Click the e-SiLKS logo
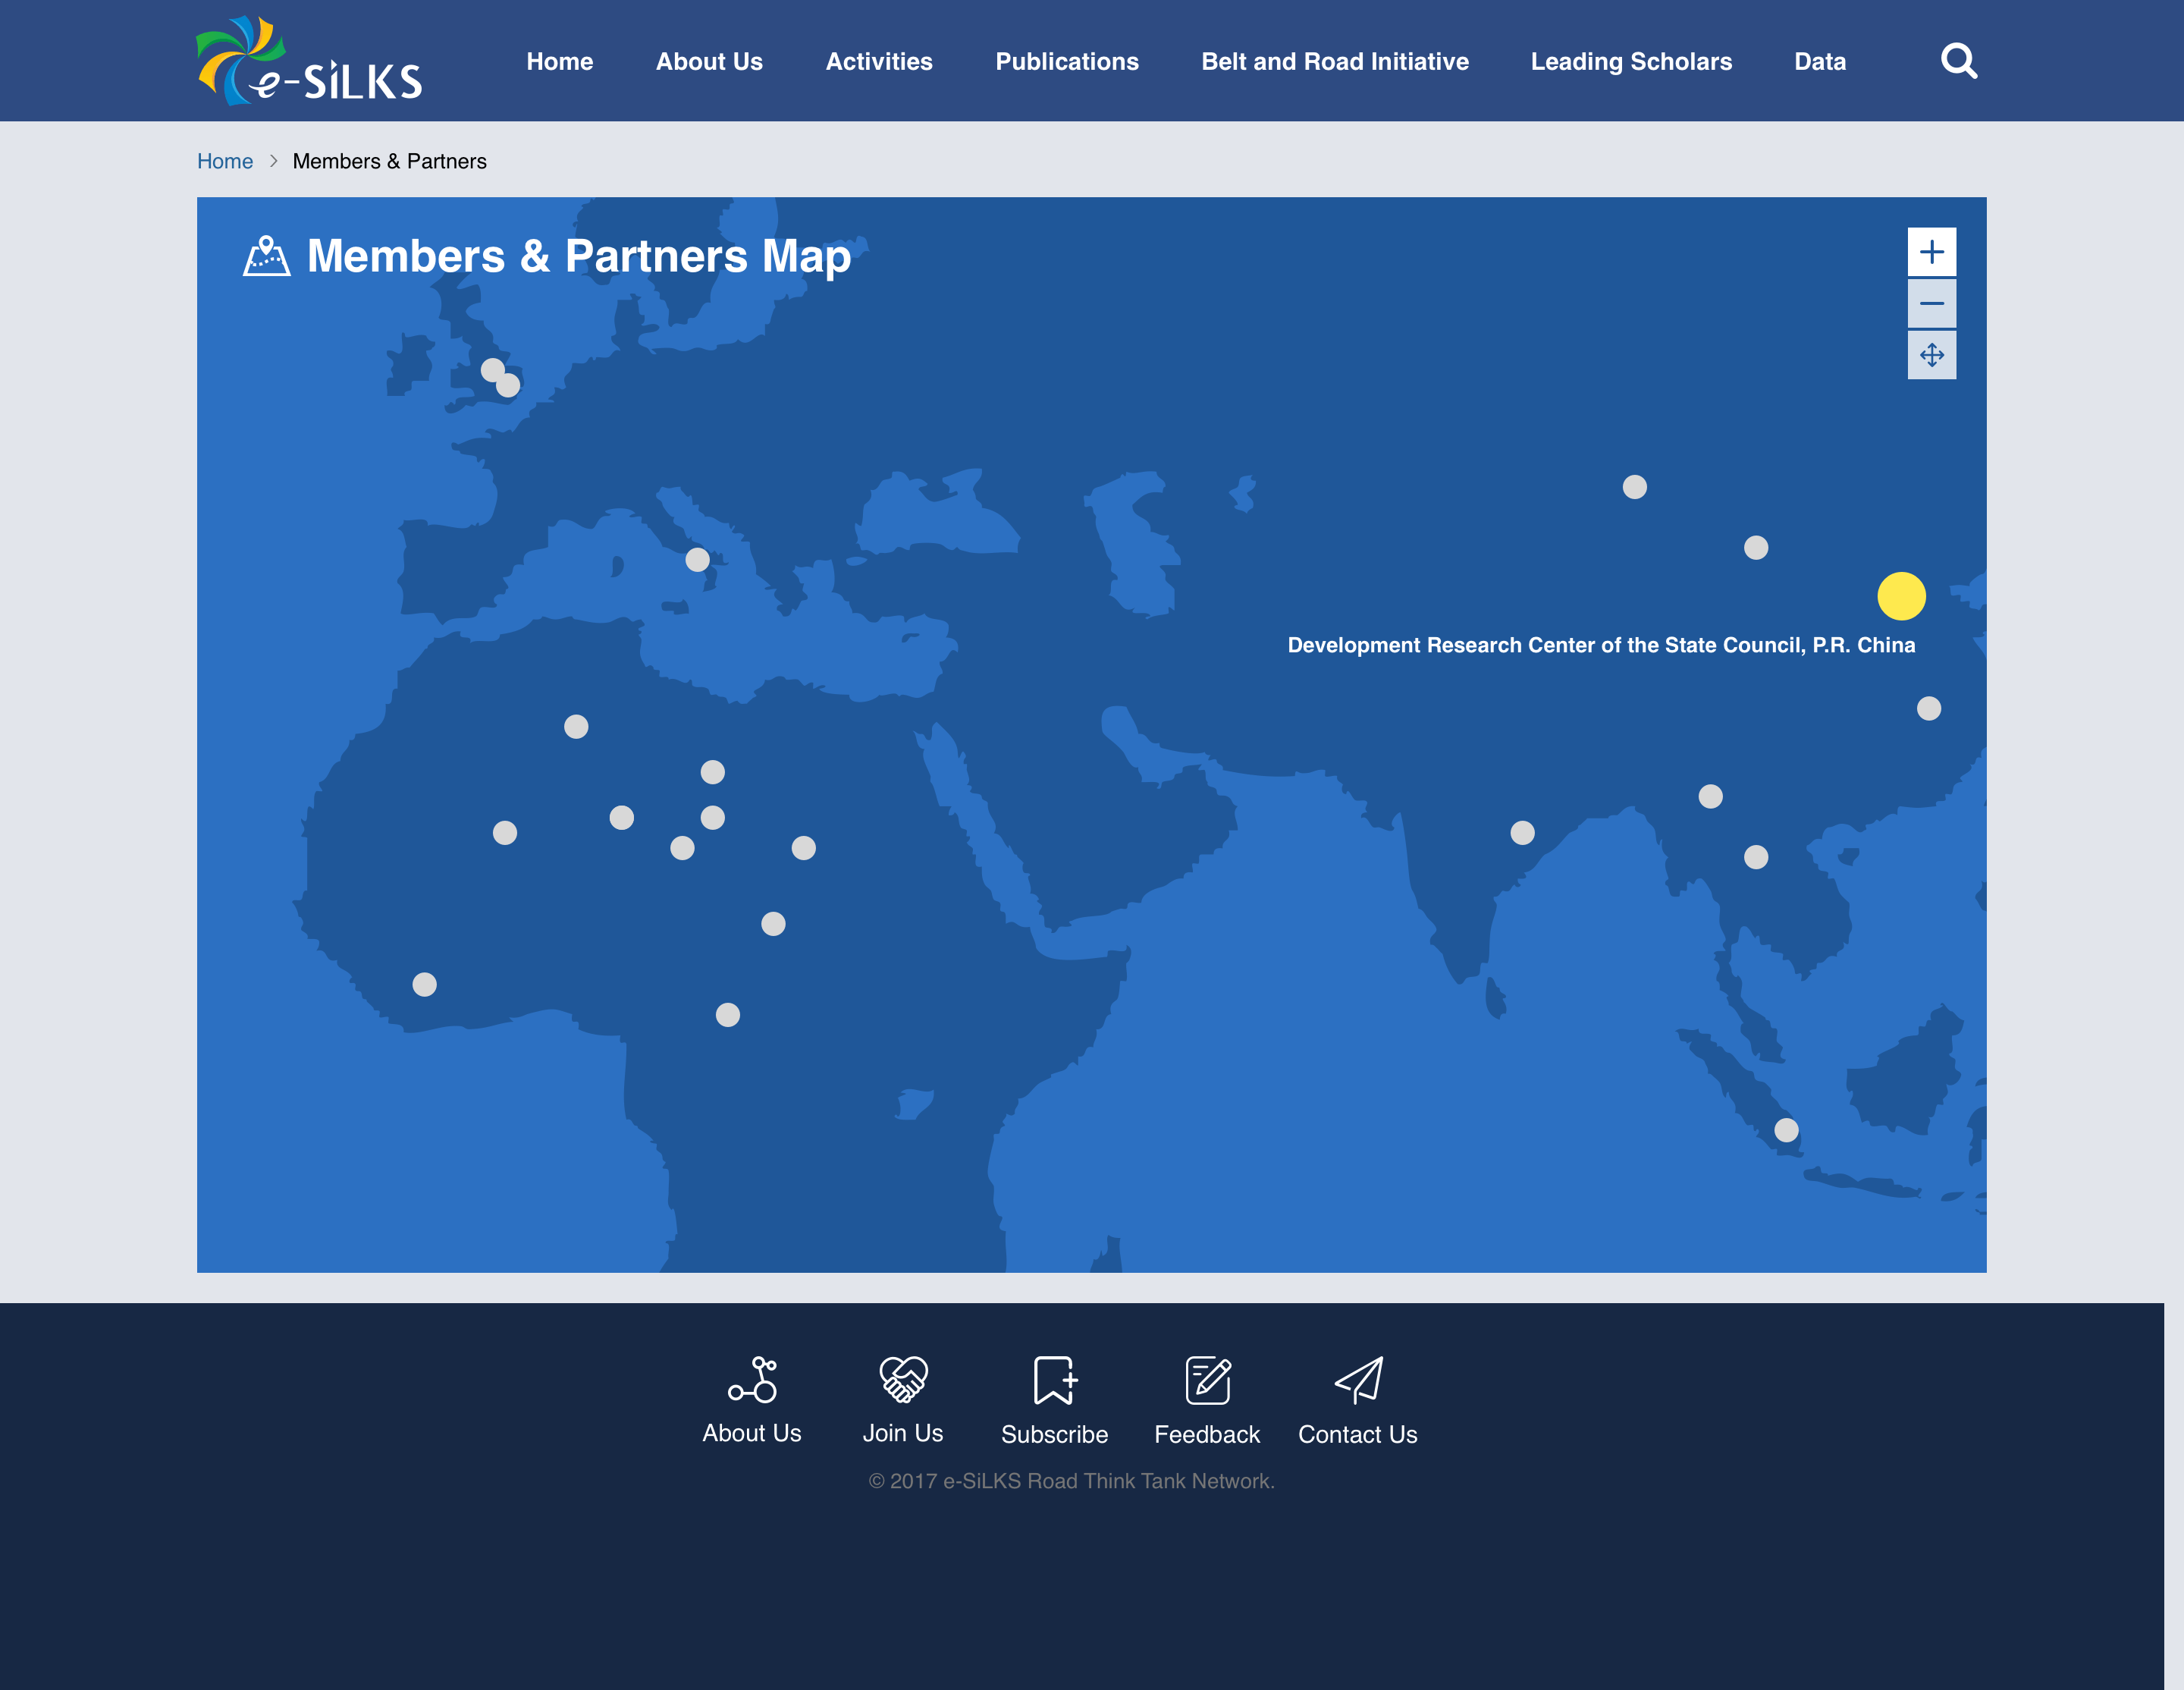The width and height of the screenshot is (2184, 1690). coord(309,61)
